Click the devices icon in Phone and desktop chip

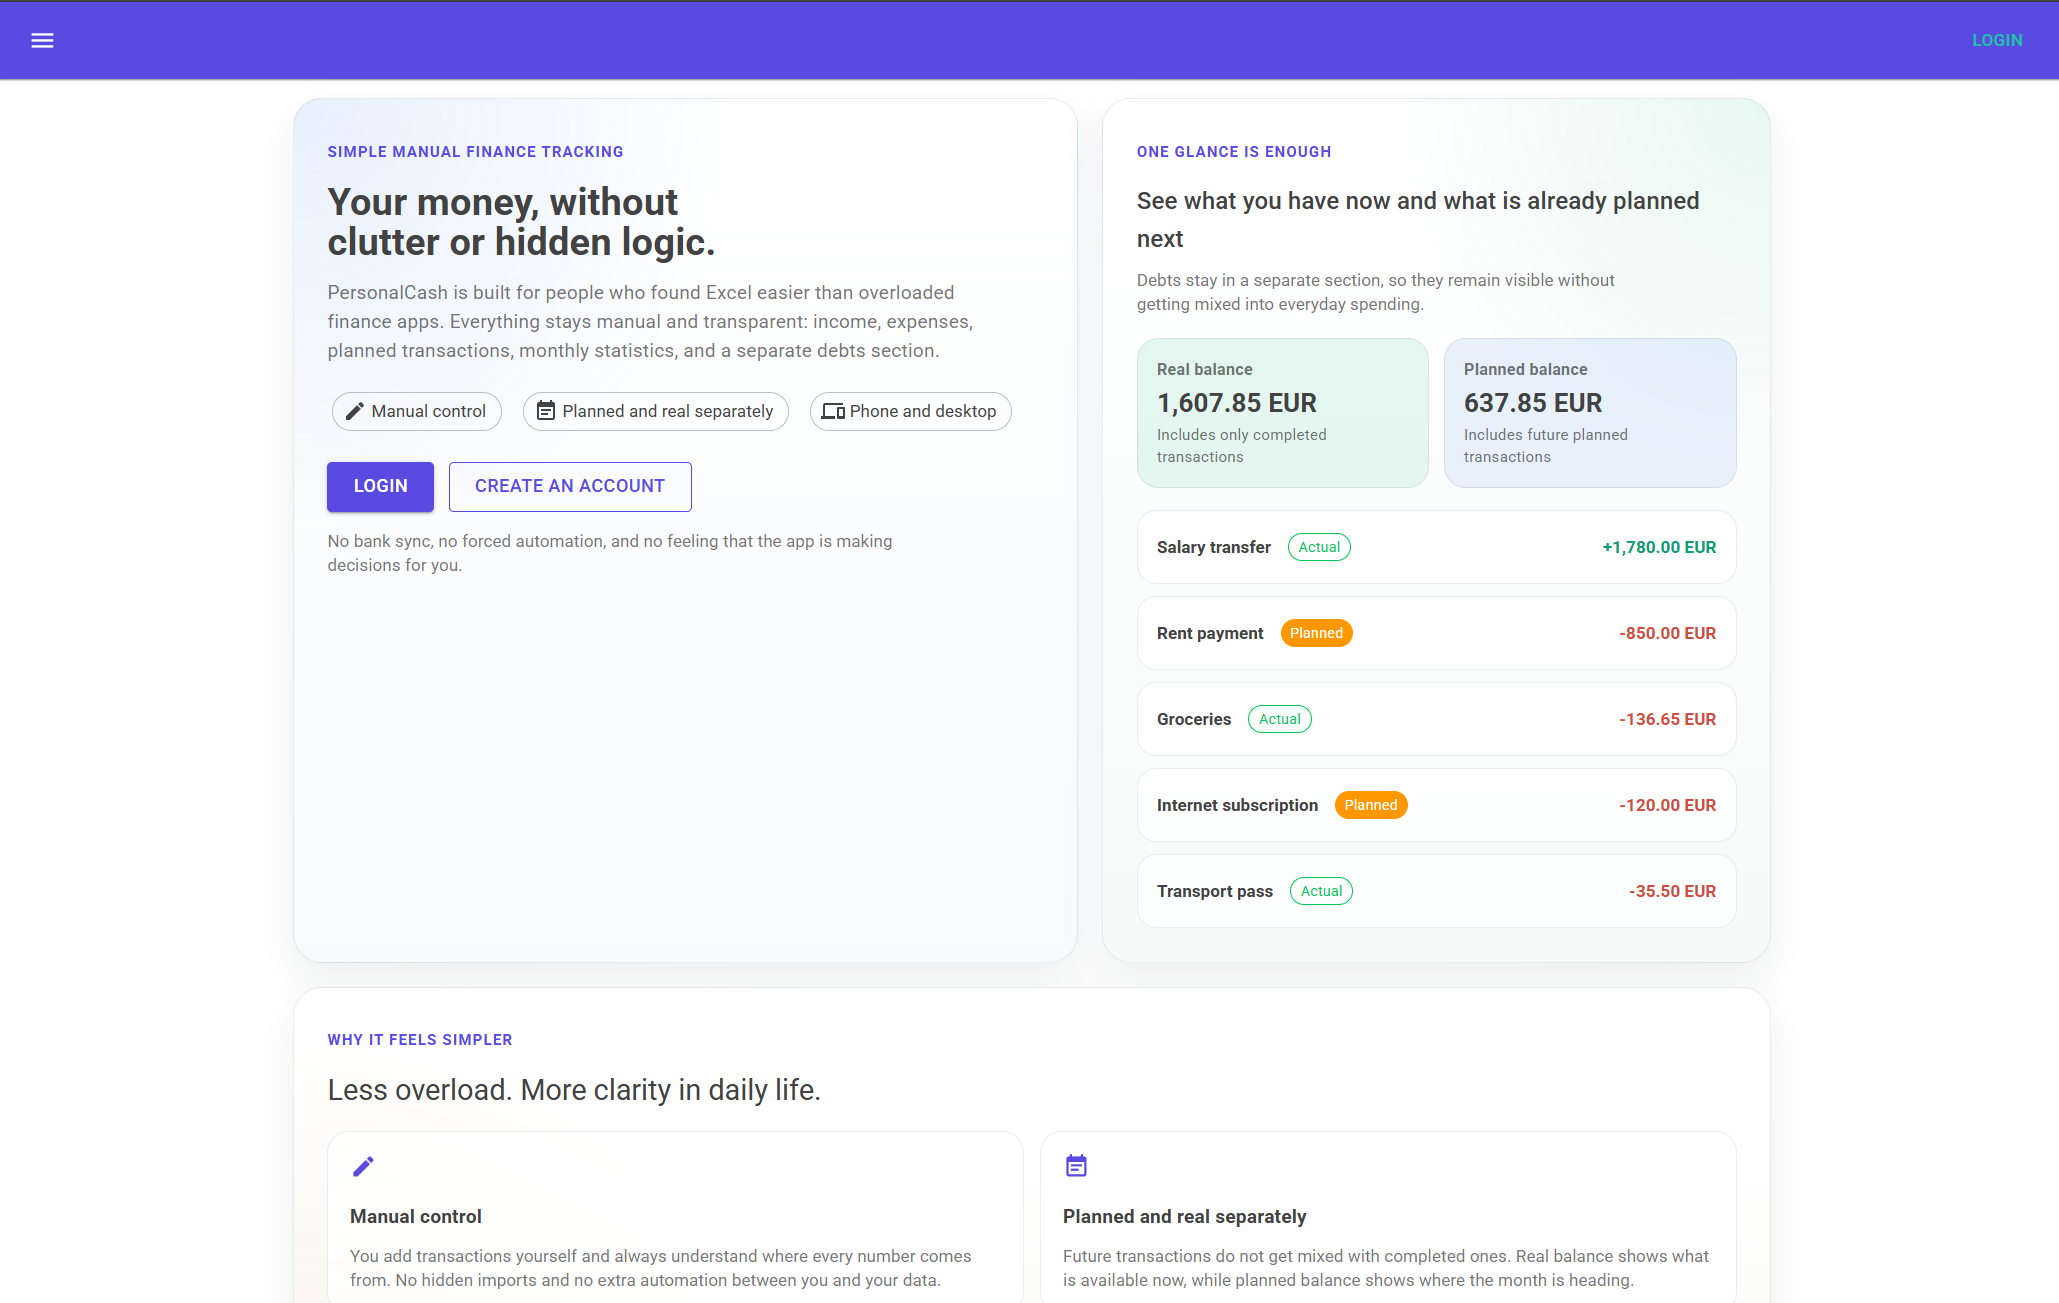click(833, 411)
